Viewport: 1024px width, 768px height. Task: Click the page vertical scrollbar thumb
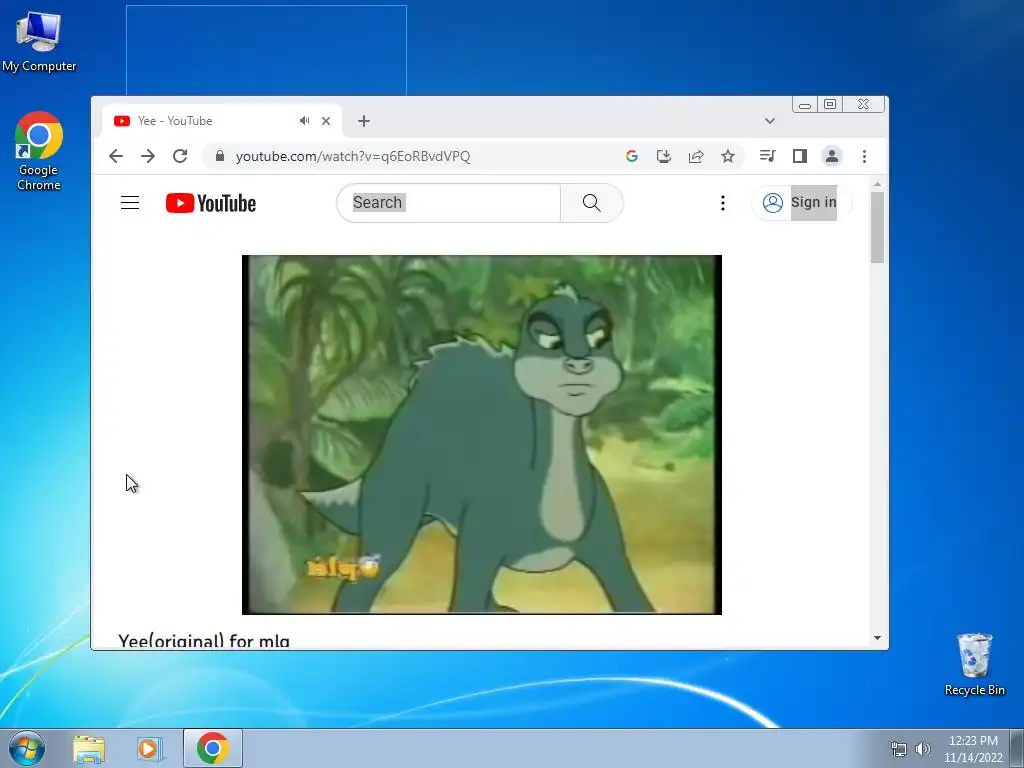(x=878, y=227)
